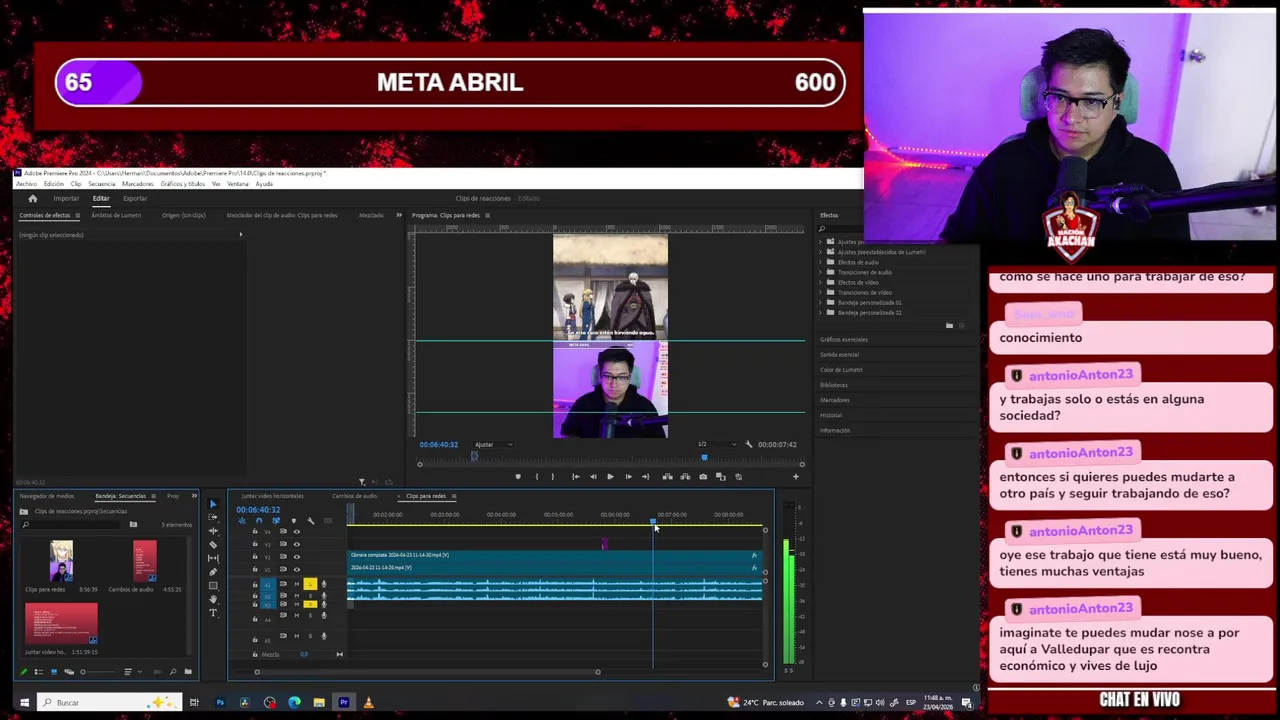The width and height of the screenshot is (1280, 720).
Task: Switch to the Importar workspace
Action: coord(66,198)
